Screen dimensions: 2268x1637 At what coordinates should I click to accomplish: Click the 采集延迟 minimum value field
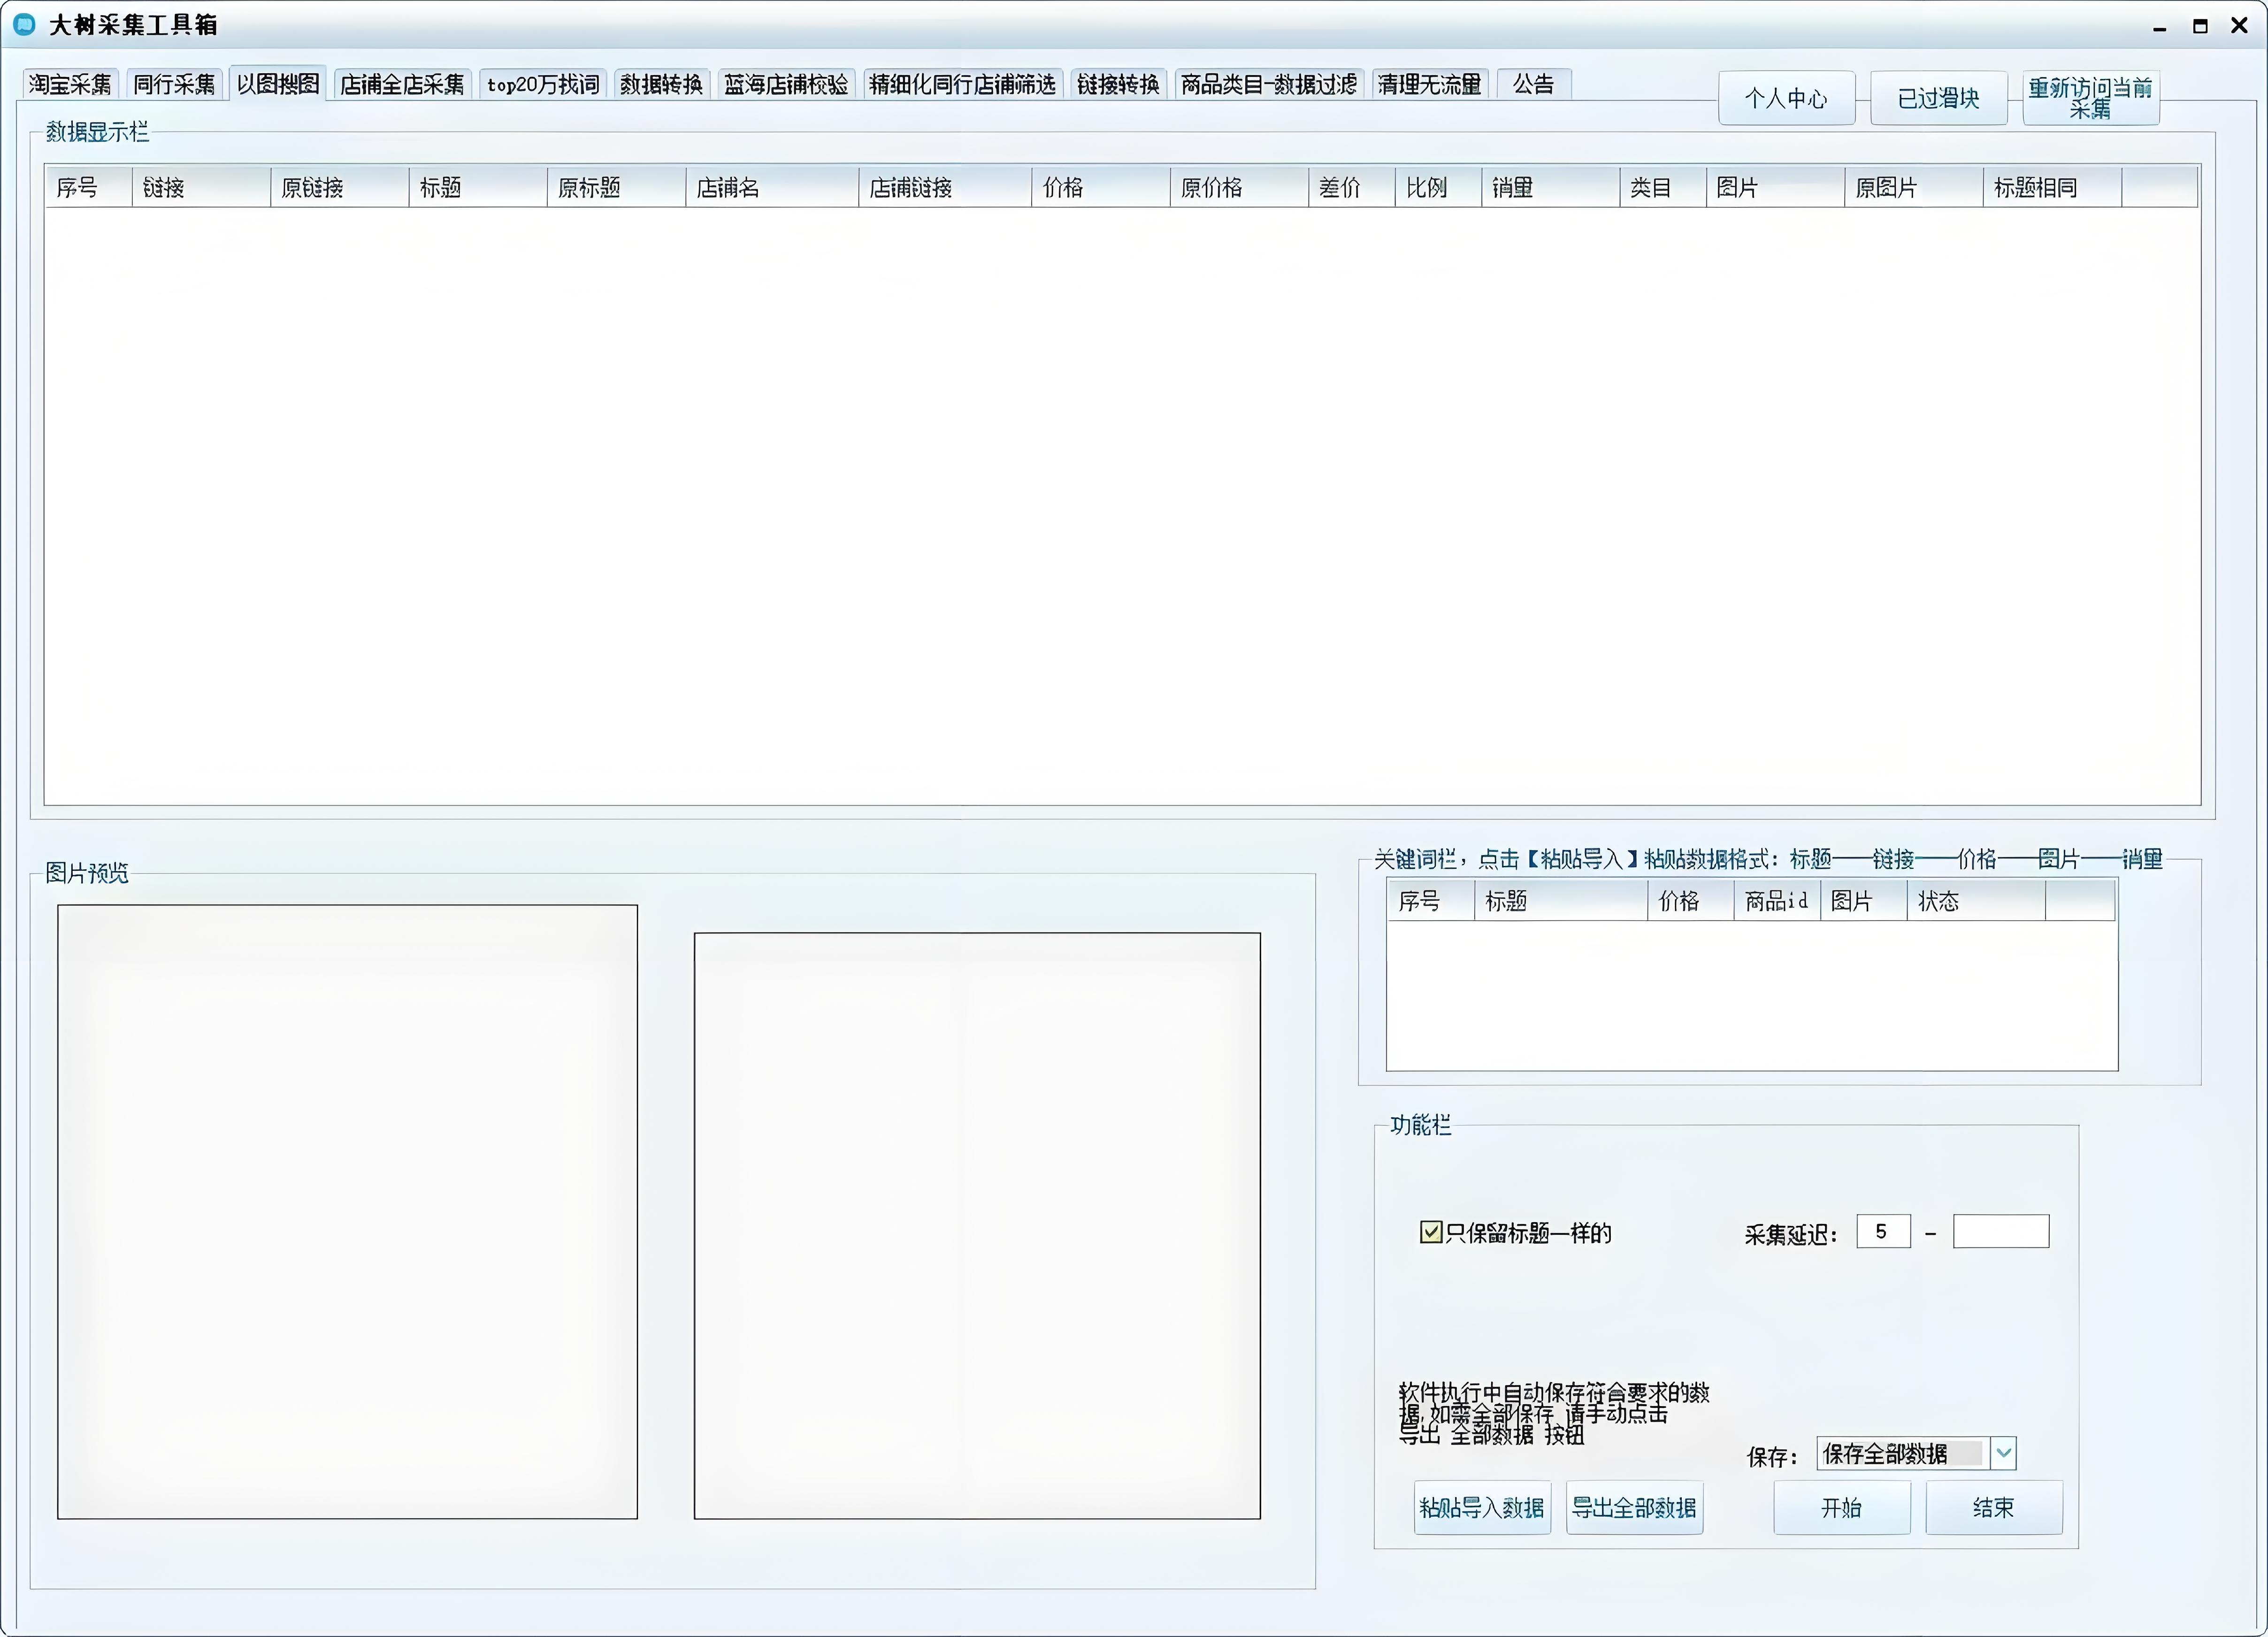(x=1882, y=1231)
